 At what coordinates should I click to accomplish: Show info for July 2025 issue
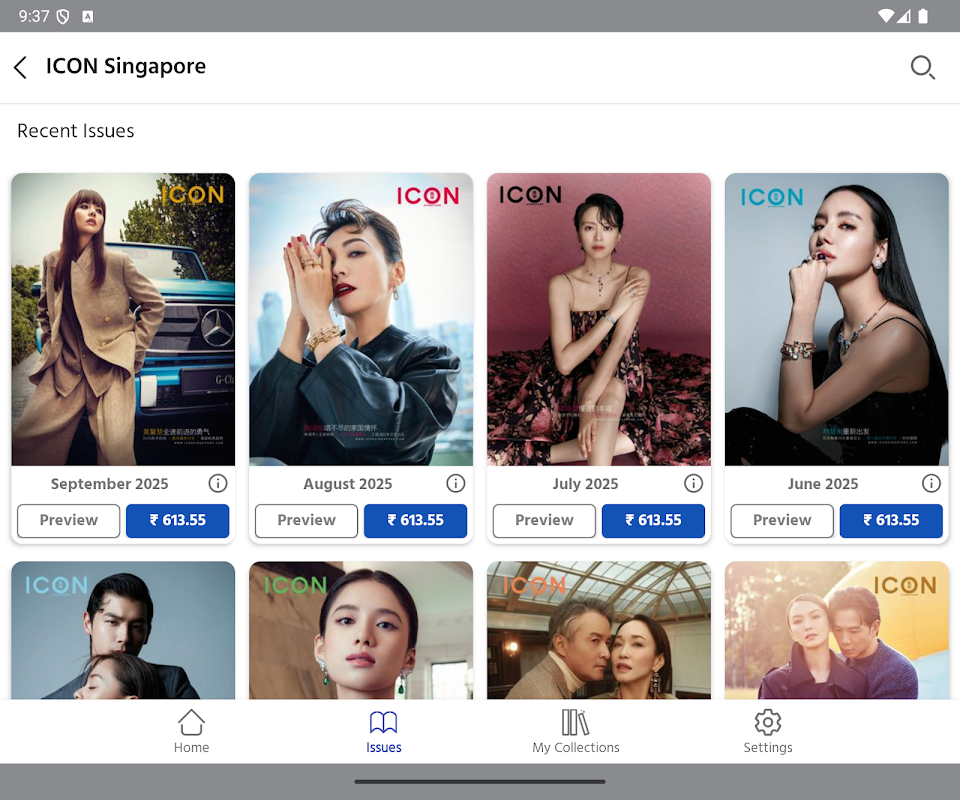click(x=693, y=484)
